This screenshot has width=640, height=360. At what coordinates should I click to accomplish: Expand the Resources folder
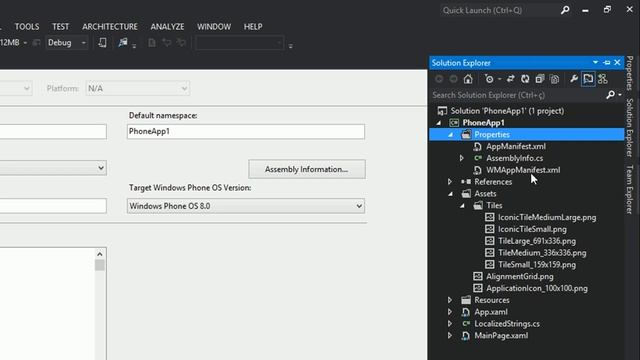450,300
